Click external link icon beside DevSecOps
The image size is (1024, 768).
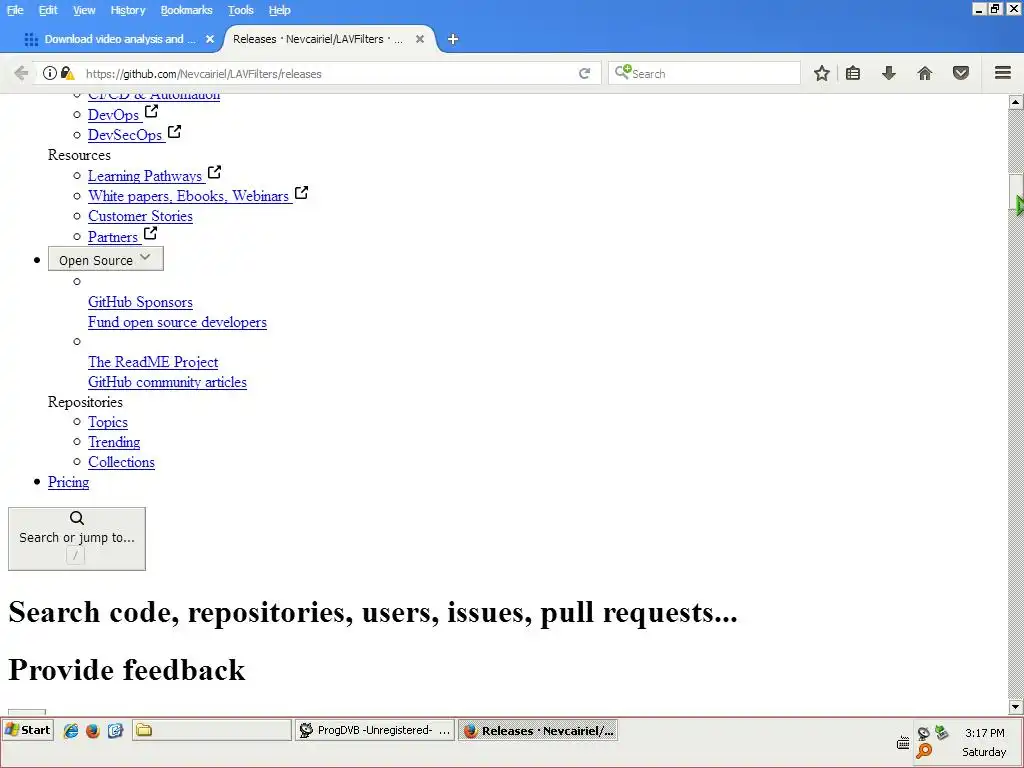point(174,131)
